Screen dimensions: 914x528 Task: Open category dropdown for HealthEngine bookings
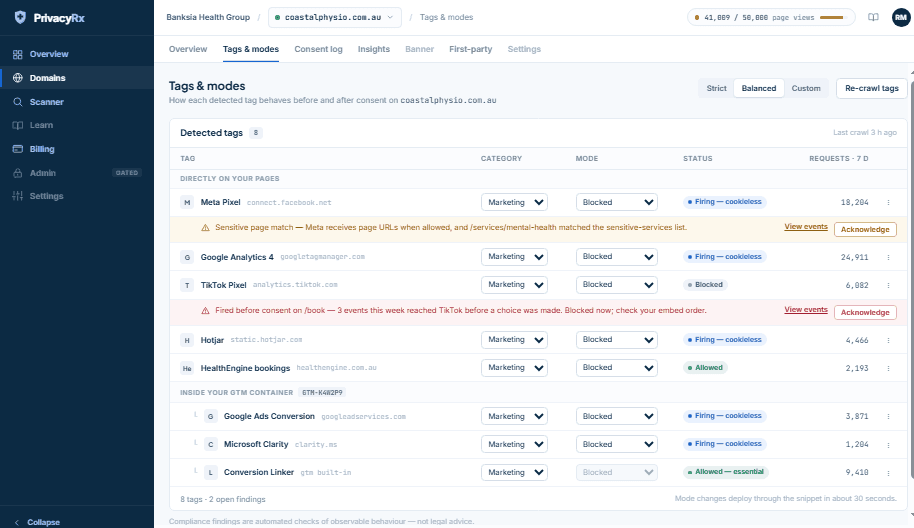(x=514, y=367)
